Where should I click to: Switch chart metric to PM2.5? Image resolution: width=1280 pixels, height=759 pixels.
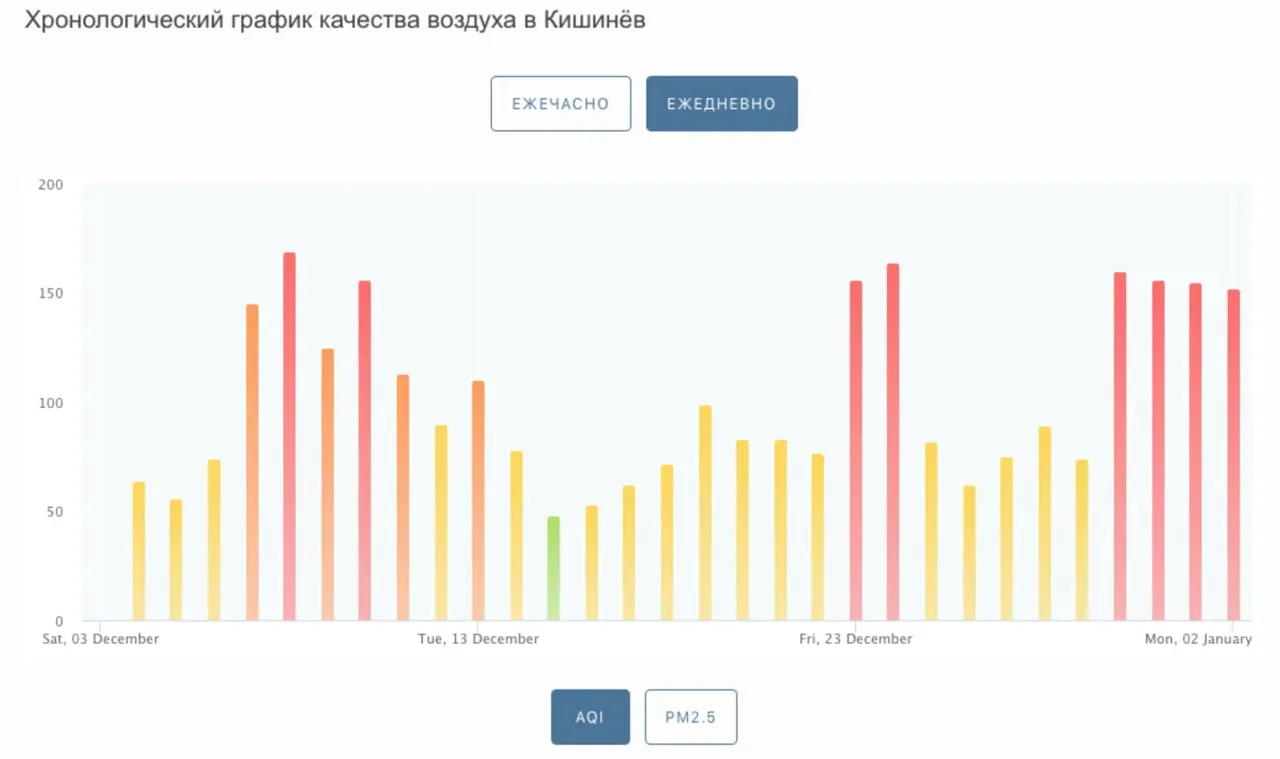tap(691, 717)
